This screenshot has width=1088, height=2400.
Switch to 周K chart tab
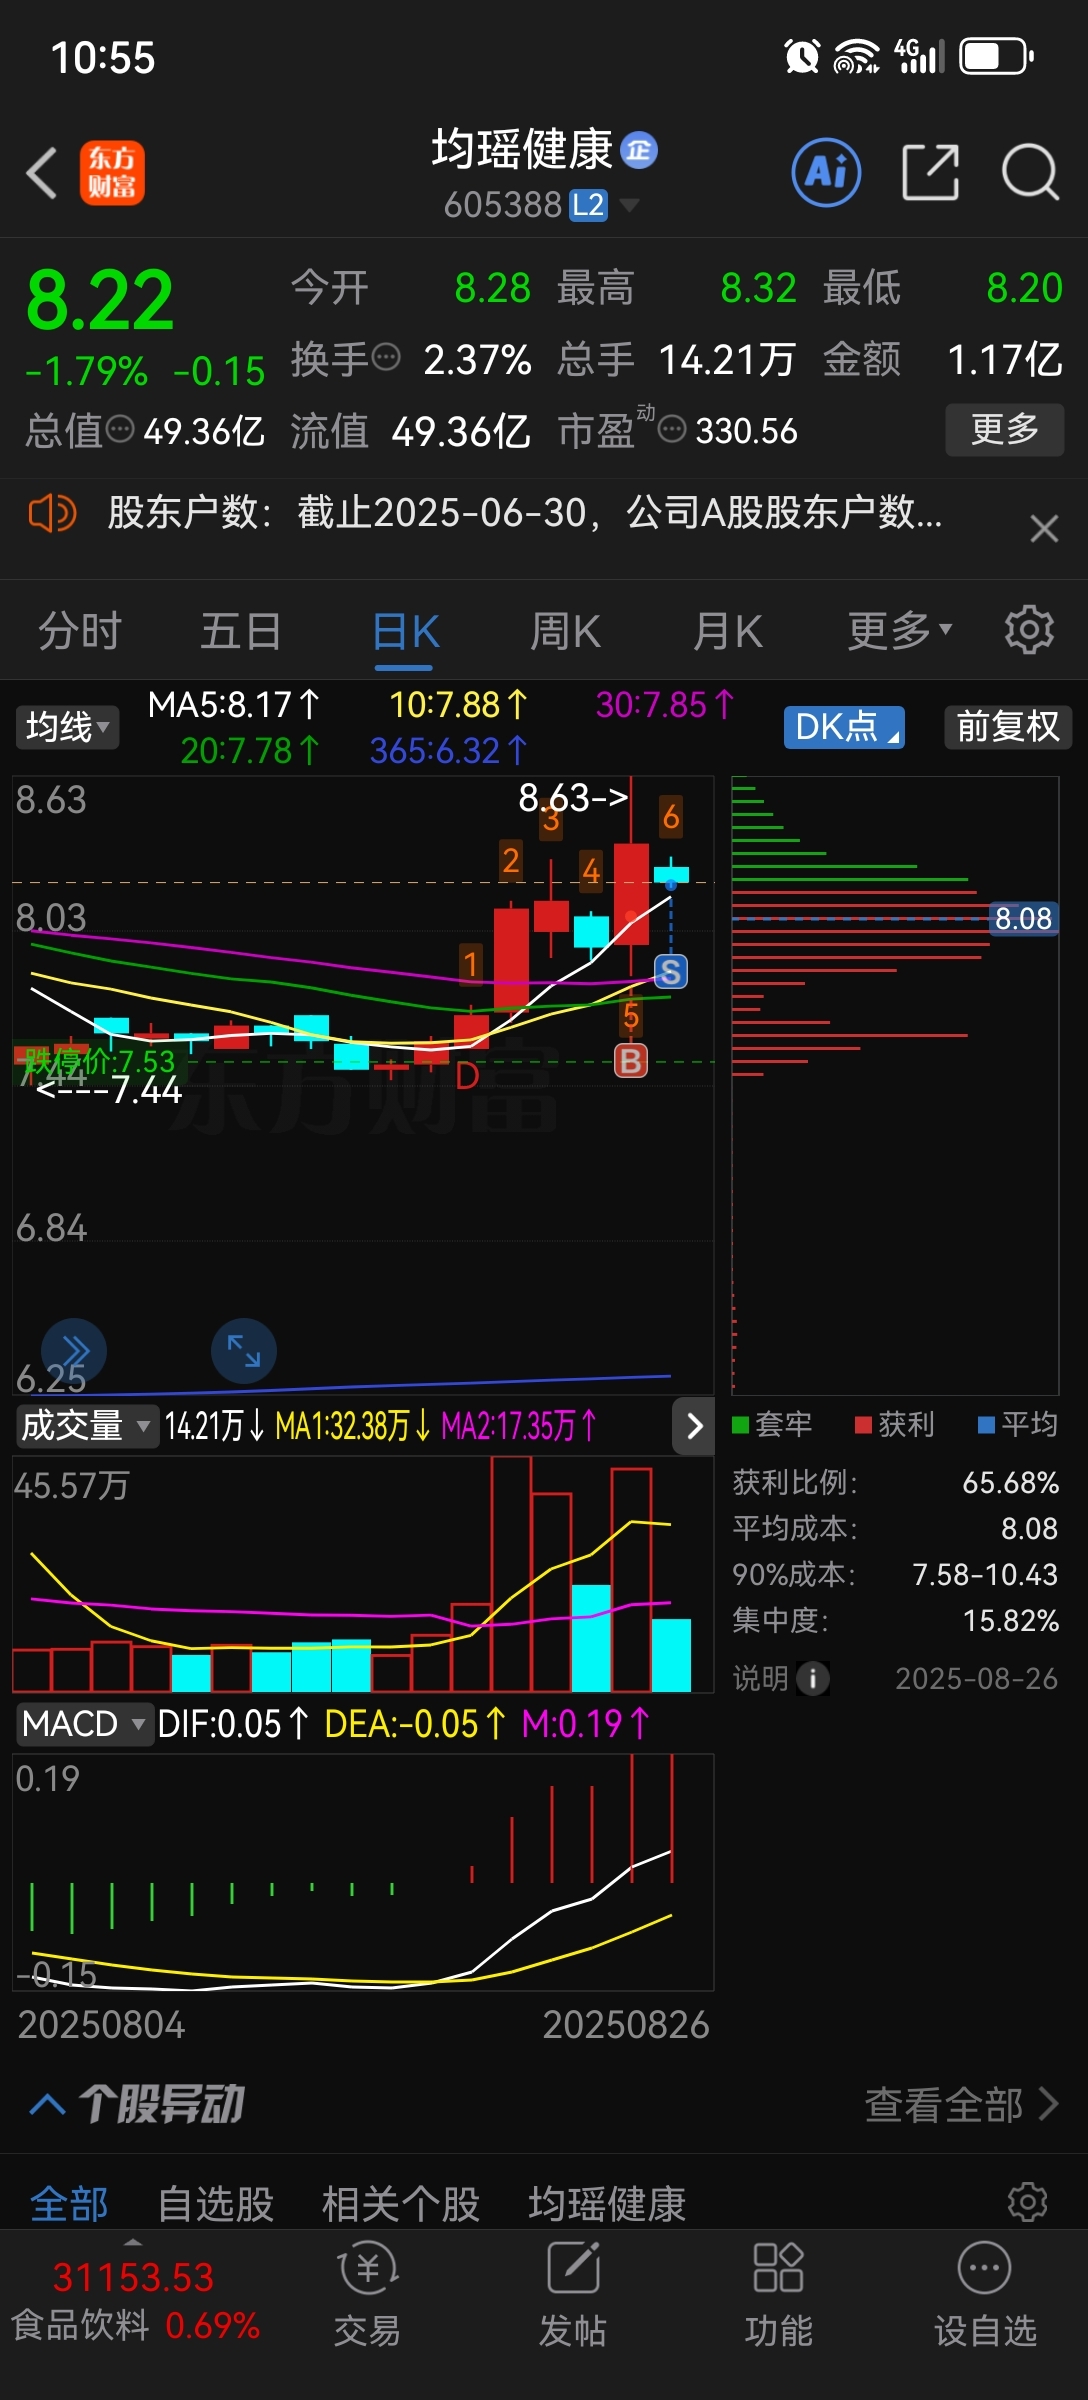click(565, 631)
